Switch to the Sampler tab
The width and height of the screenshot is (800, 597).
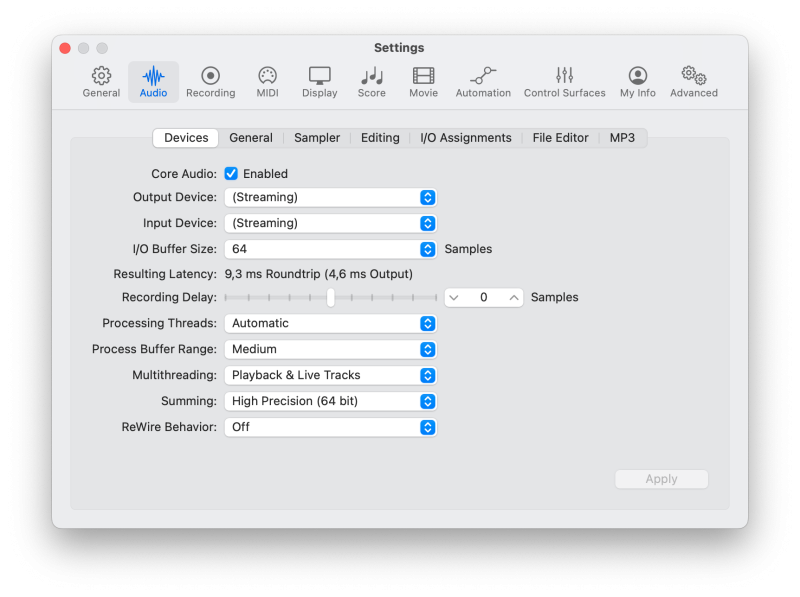click(x=317, y=138)
